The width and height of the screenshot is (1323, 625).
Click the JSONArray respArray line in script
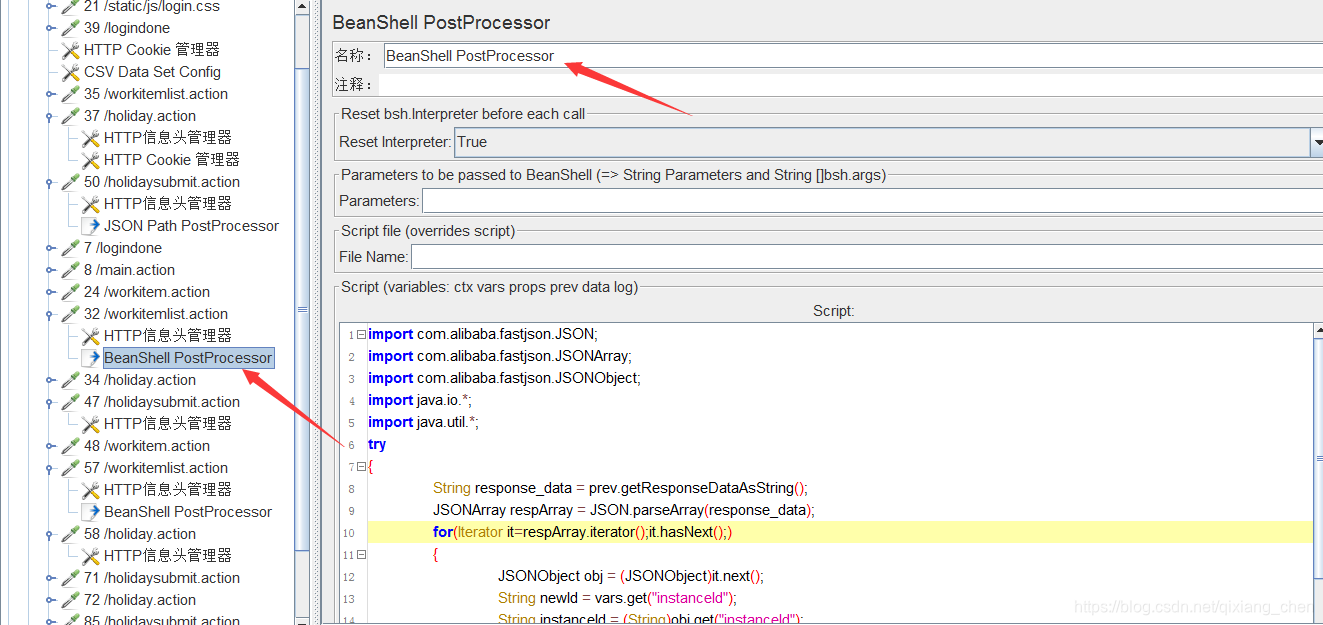click(x=624, y=510)
